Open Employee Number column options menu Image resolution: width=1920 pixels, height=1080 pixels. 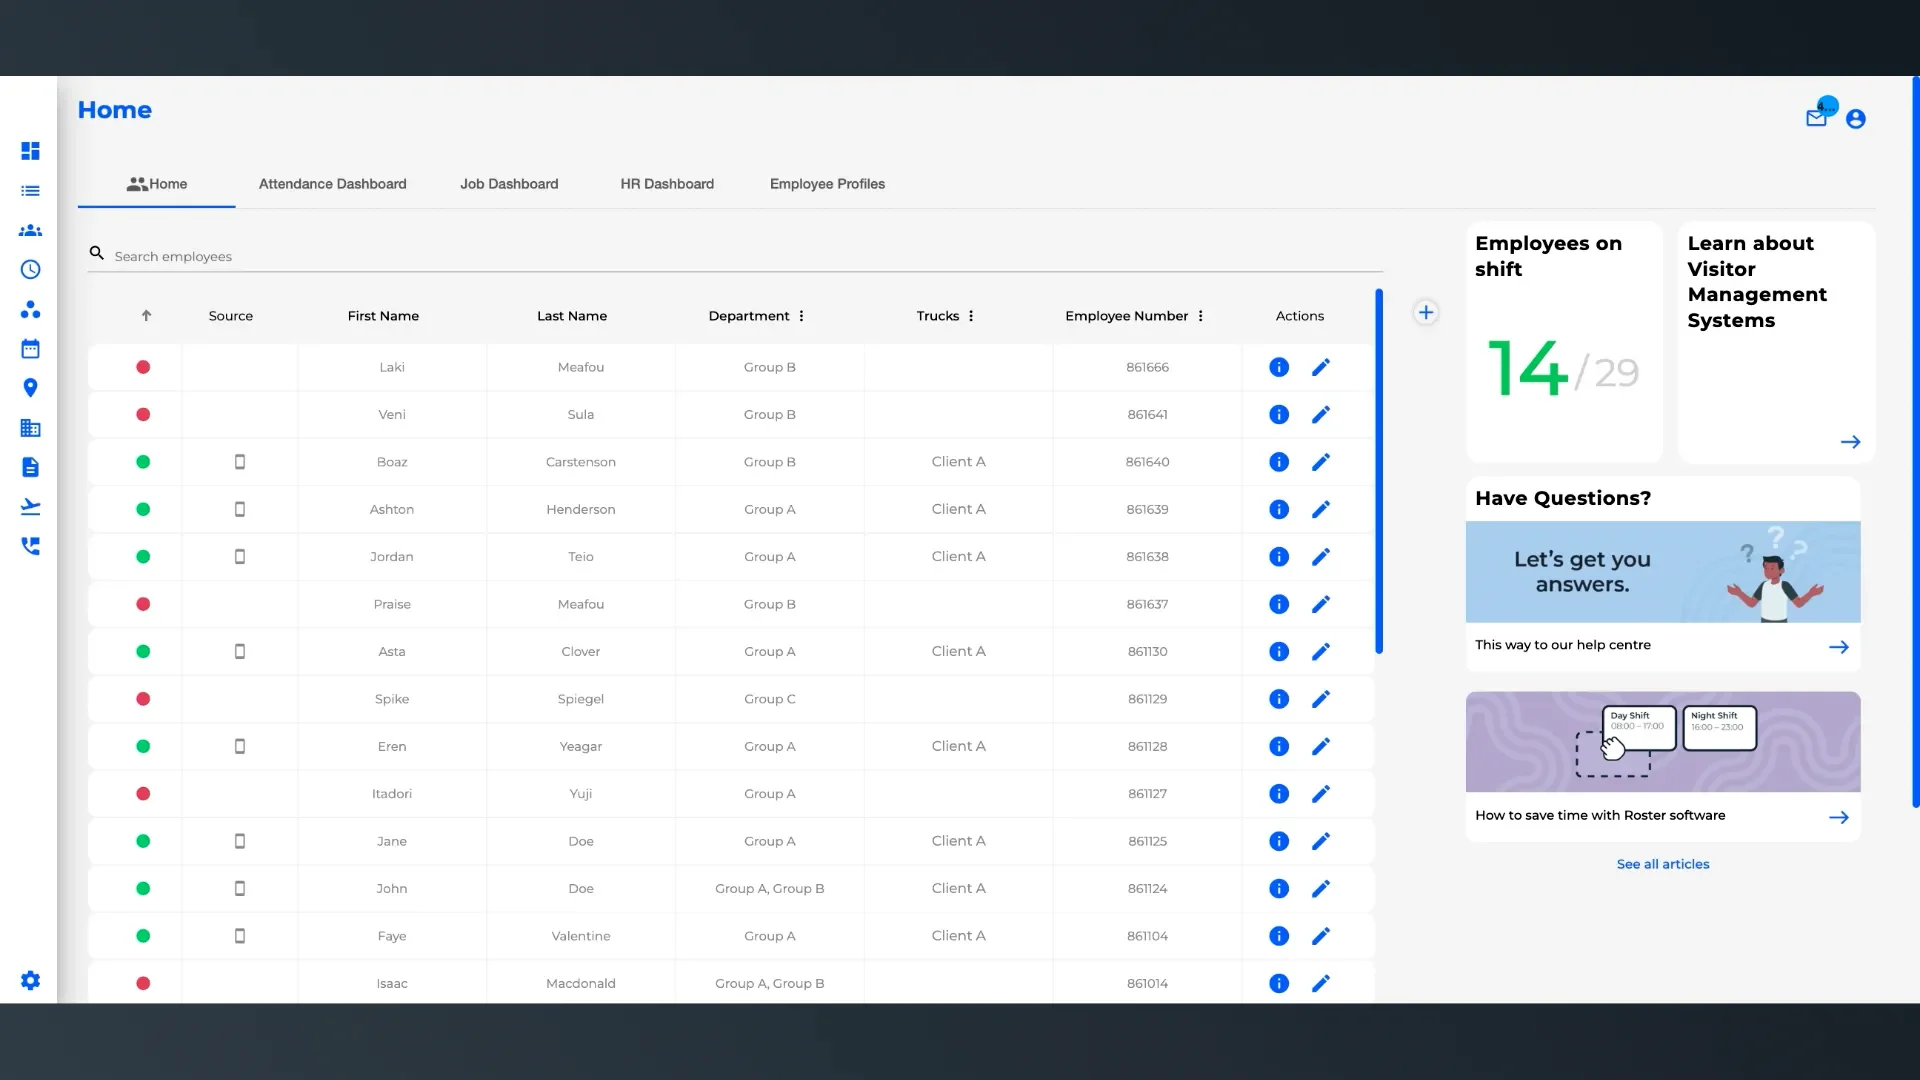click(x=1200, y=316)
